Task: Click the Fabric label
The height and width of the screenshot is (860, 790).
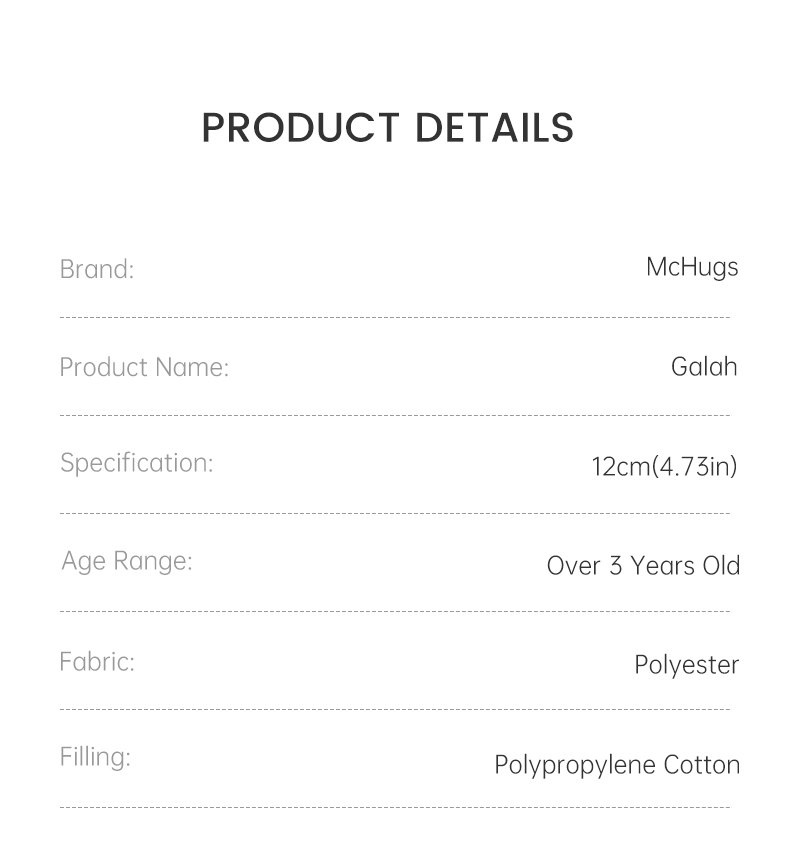Action: point(97,661)
